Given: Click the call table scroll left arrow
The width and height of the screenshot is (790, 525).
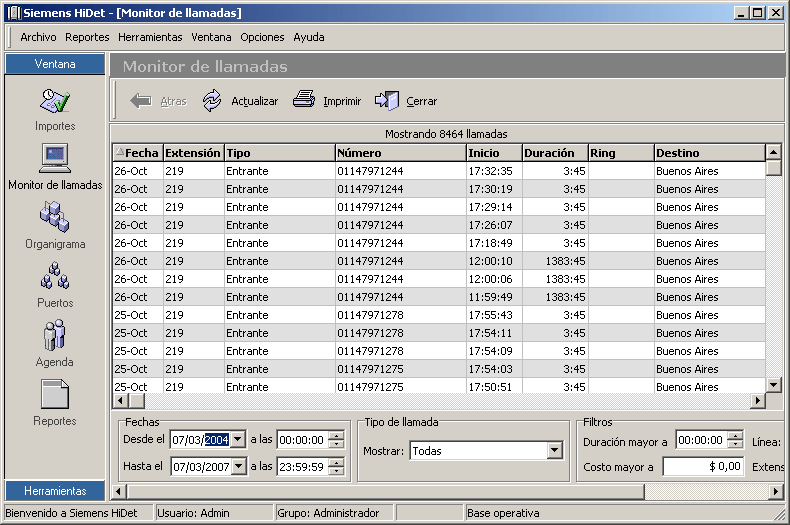Looking at the screenshot, I should click(x=120, y=401).
